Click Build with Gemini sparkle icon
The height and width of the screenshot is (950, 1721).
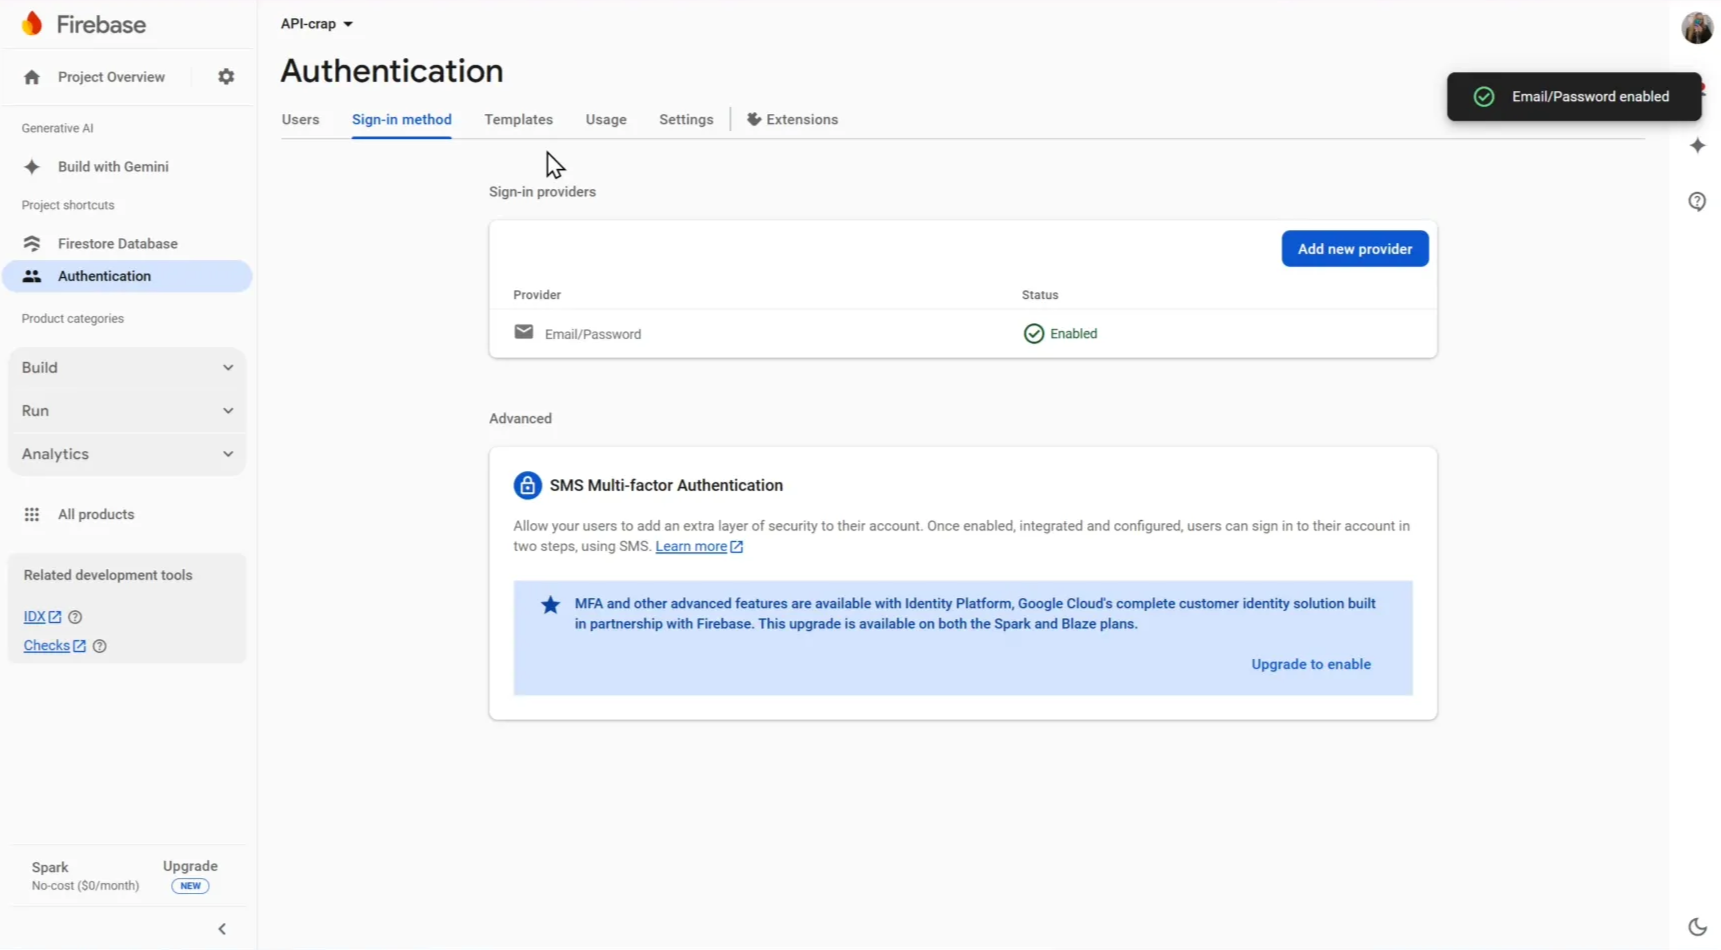coord(32,167)
